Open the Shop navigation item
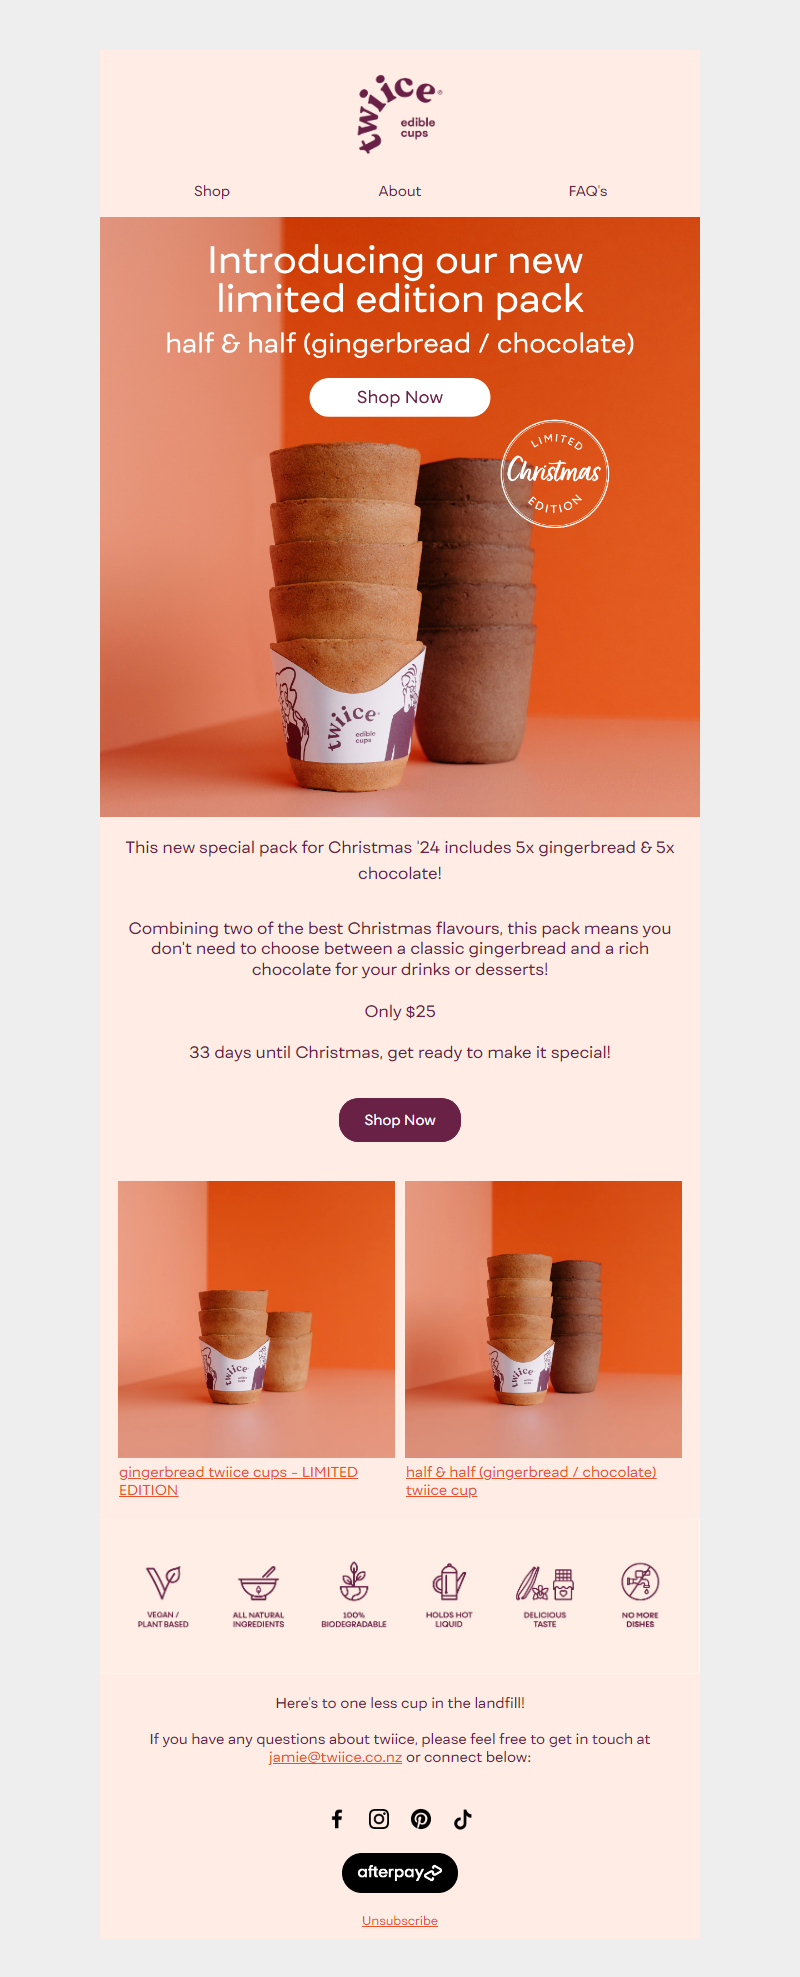This screenshot has width=800, height=1977. coord(212,191)
